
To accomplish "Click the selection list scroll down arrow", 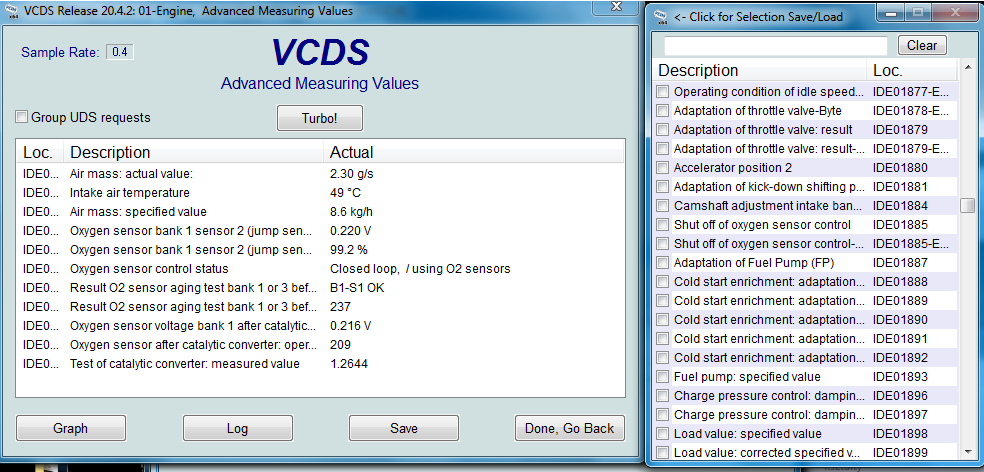I will coord(968,451).
